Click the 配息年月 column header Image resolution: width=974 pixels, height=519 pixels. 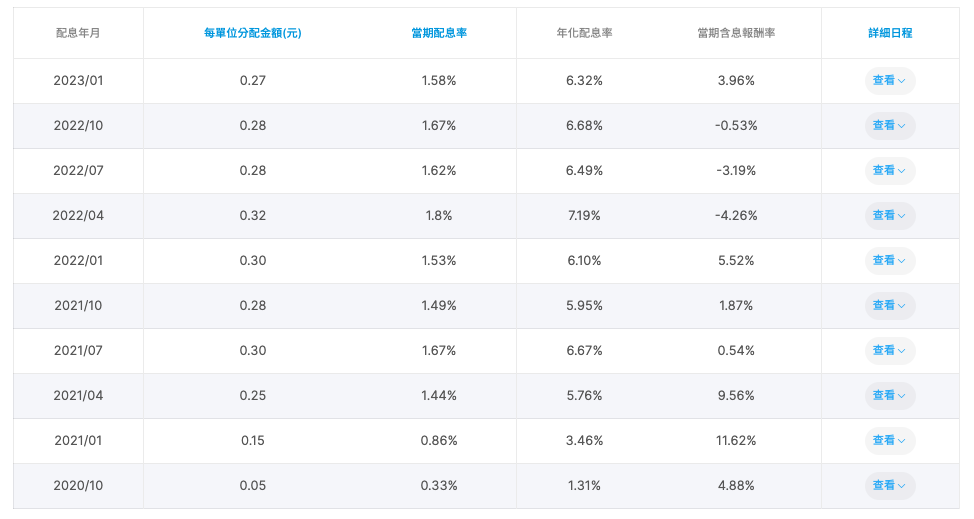tap(78, 33)
